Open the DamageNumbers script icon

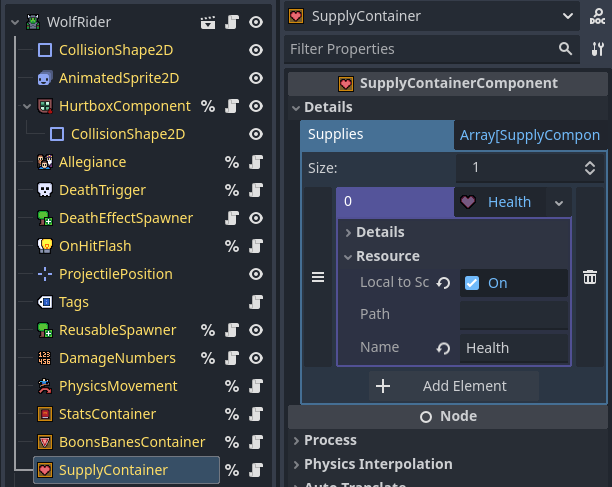tap(232, 358)
